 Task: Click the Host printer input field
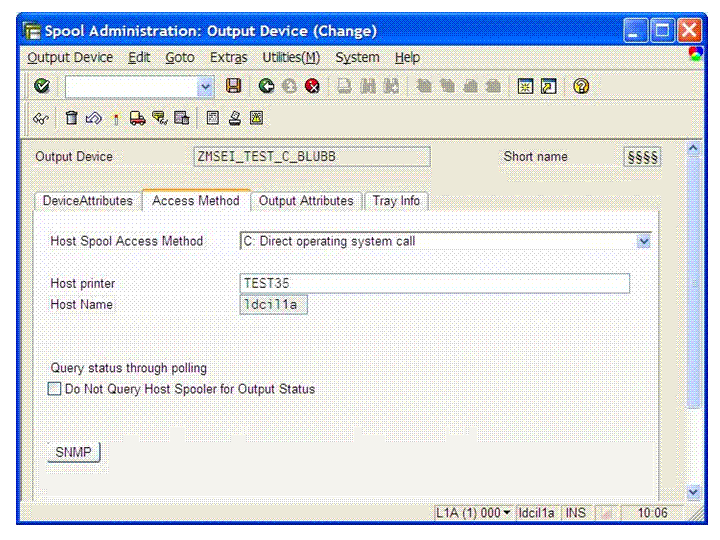pos(435,283)
